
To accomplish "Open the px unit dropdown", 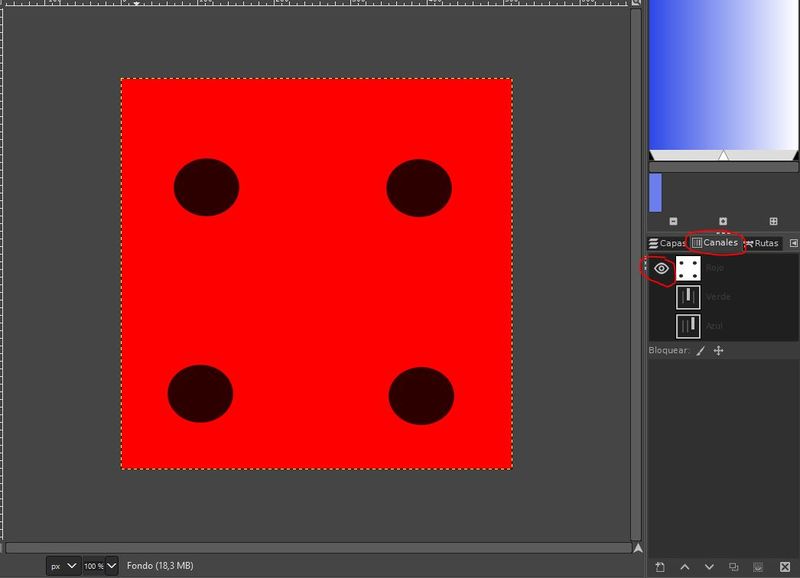I will [x=63, y=566].
